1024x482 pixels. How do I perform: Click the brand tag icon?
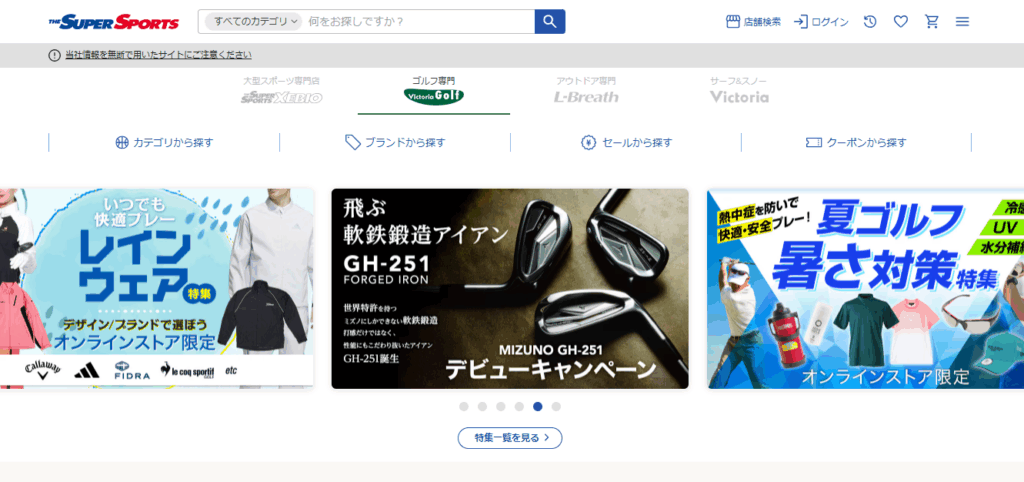[353, 142]
